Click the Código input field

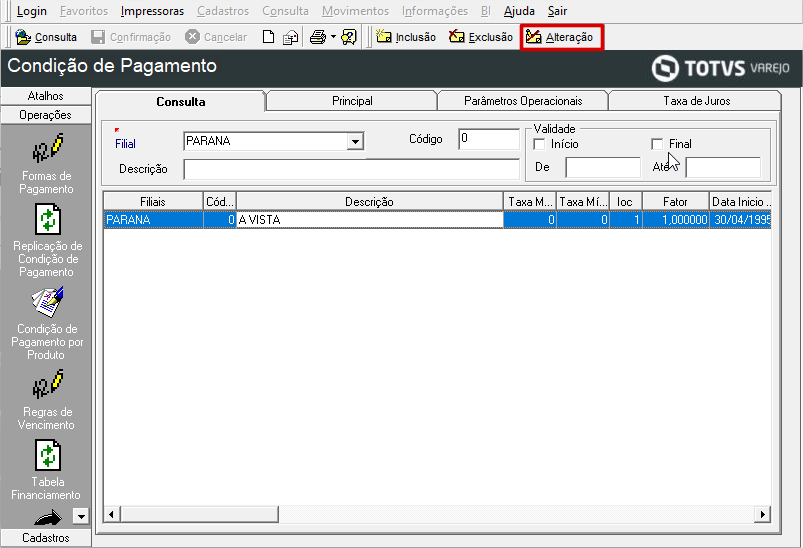coord(489,139)
